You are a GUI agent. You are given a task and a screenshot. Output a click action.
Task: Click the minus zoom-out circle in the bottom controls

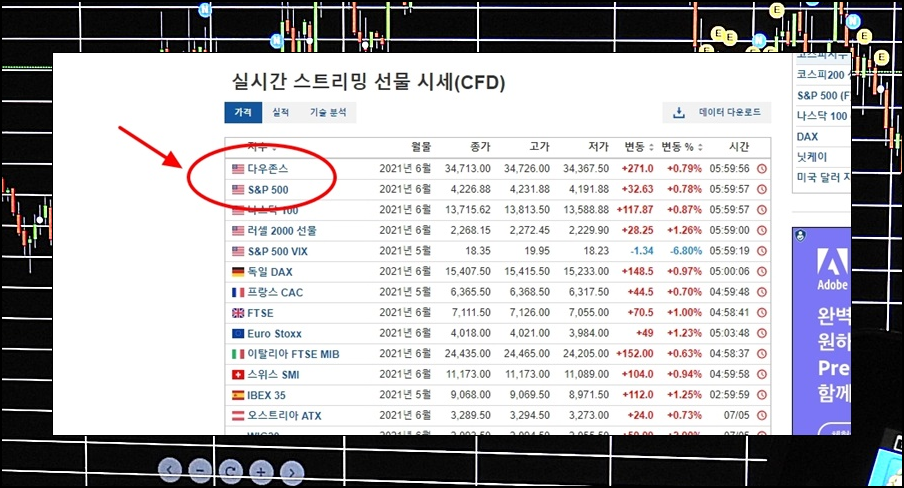tap(200, 471)
